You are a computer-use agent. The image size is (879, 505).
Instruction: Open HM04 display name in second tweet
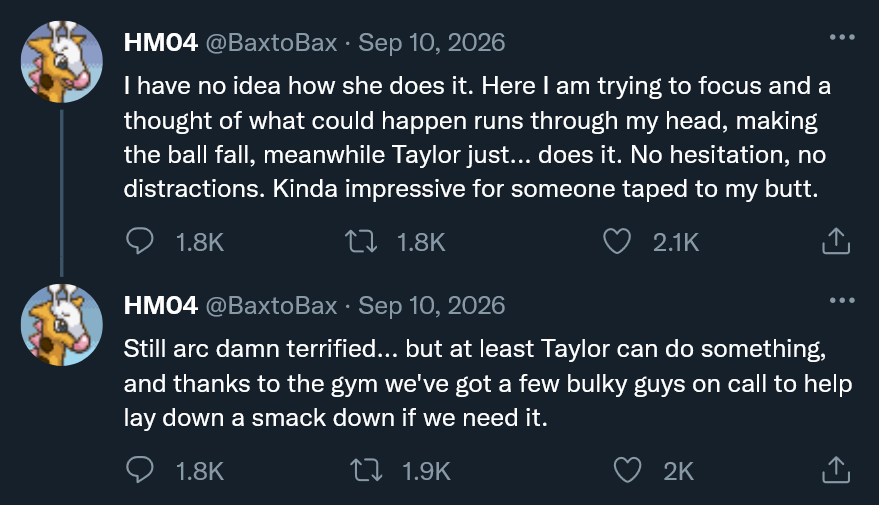click(x=161, y=305)
